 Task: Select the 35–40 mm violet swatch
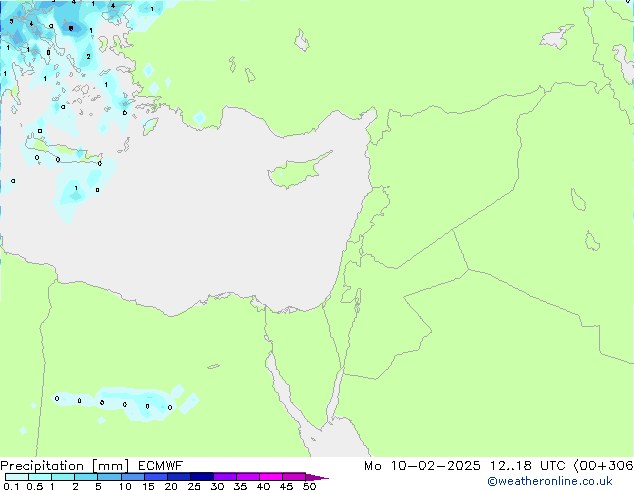point(248,477)
